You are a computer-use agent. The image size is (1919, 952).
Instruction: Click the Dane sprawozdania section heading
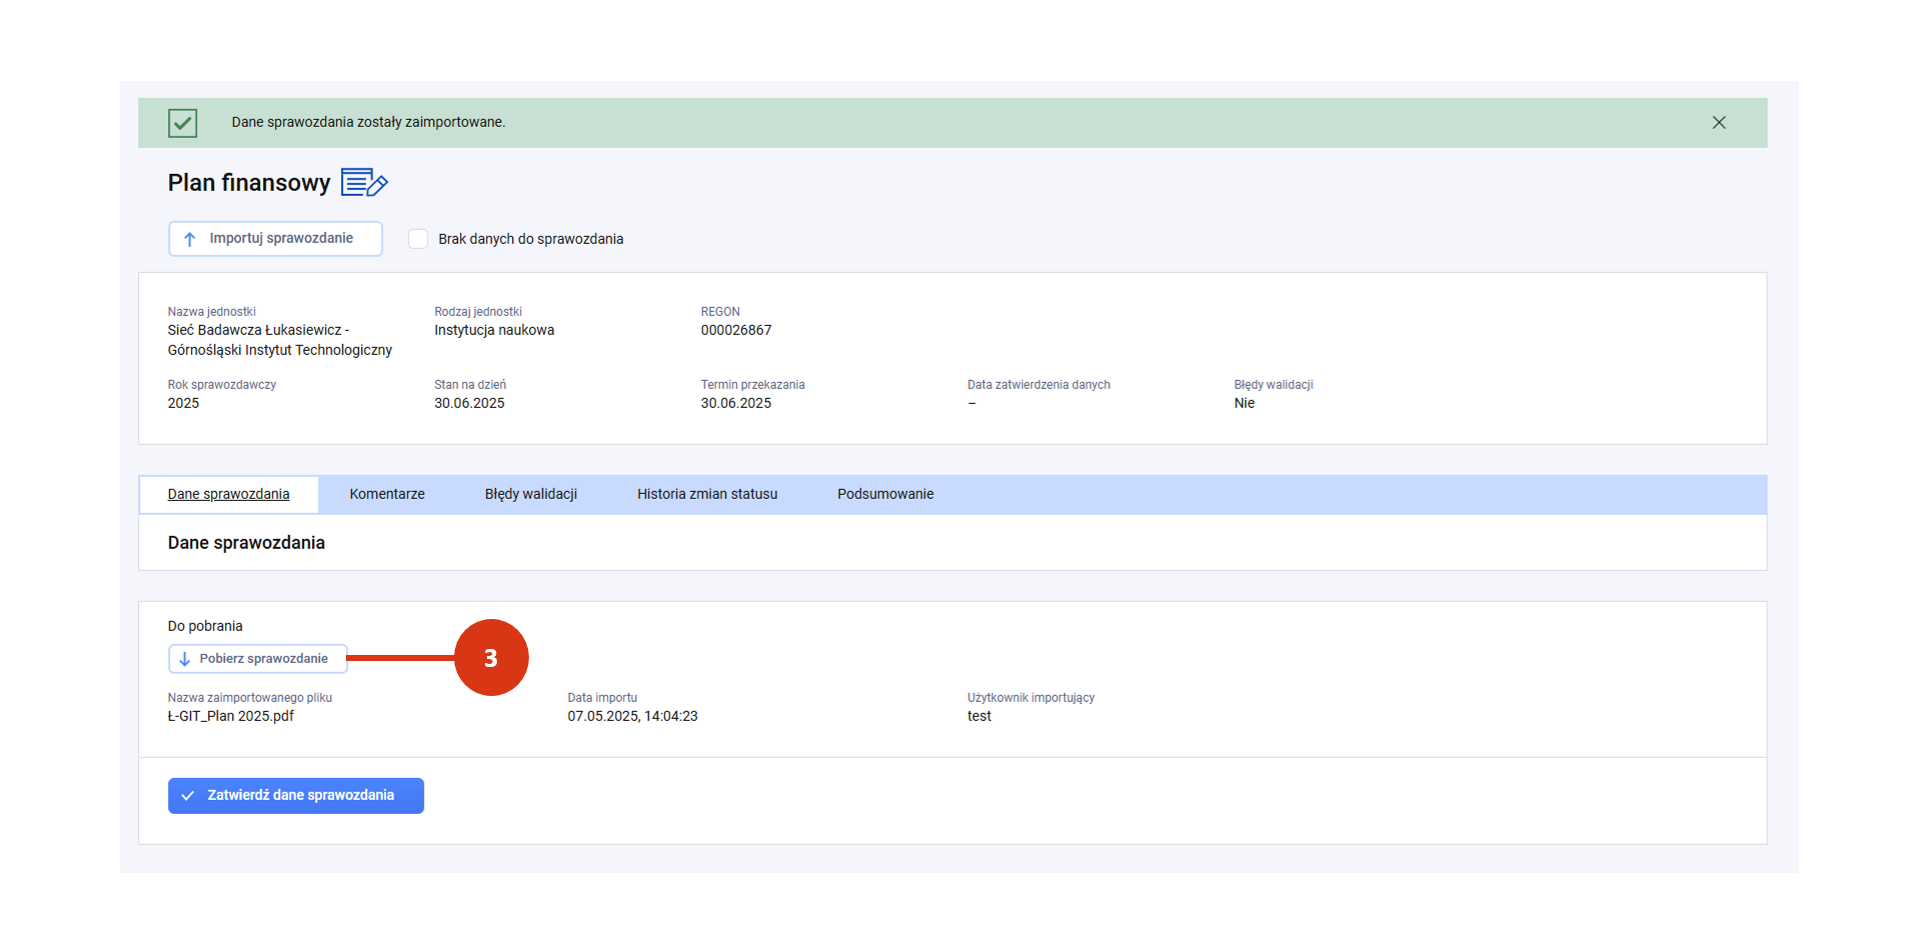pos(246,543)
